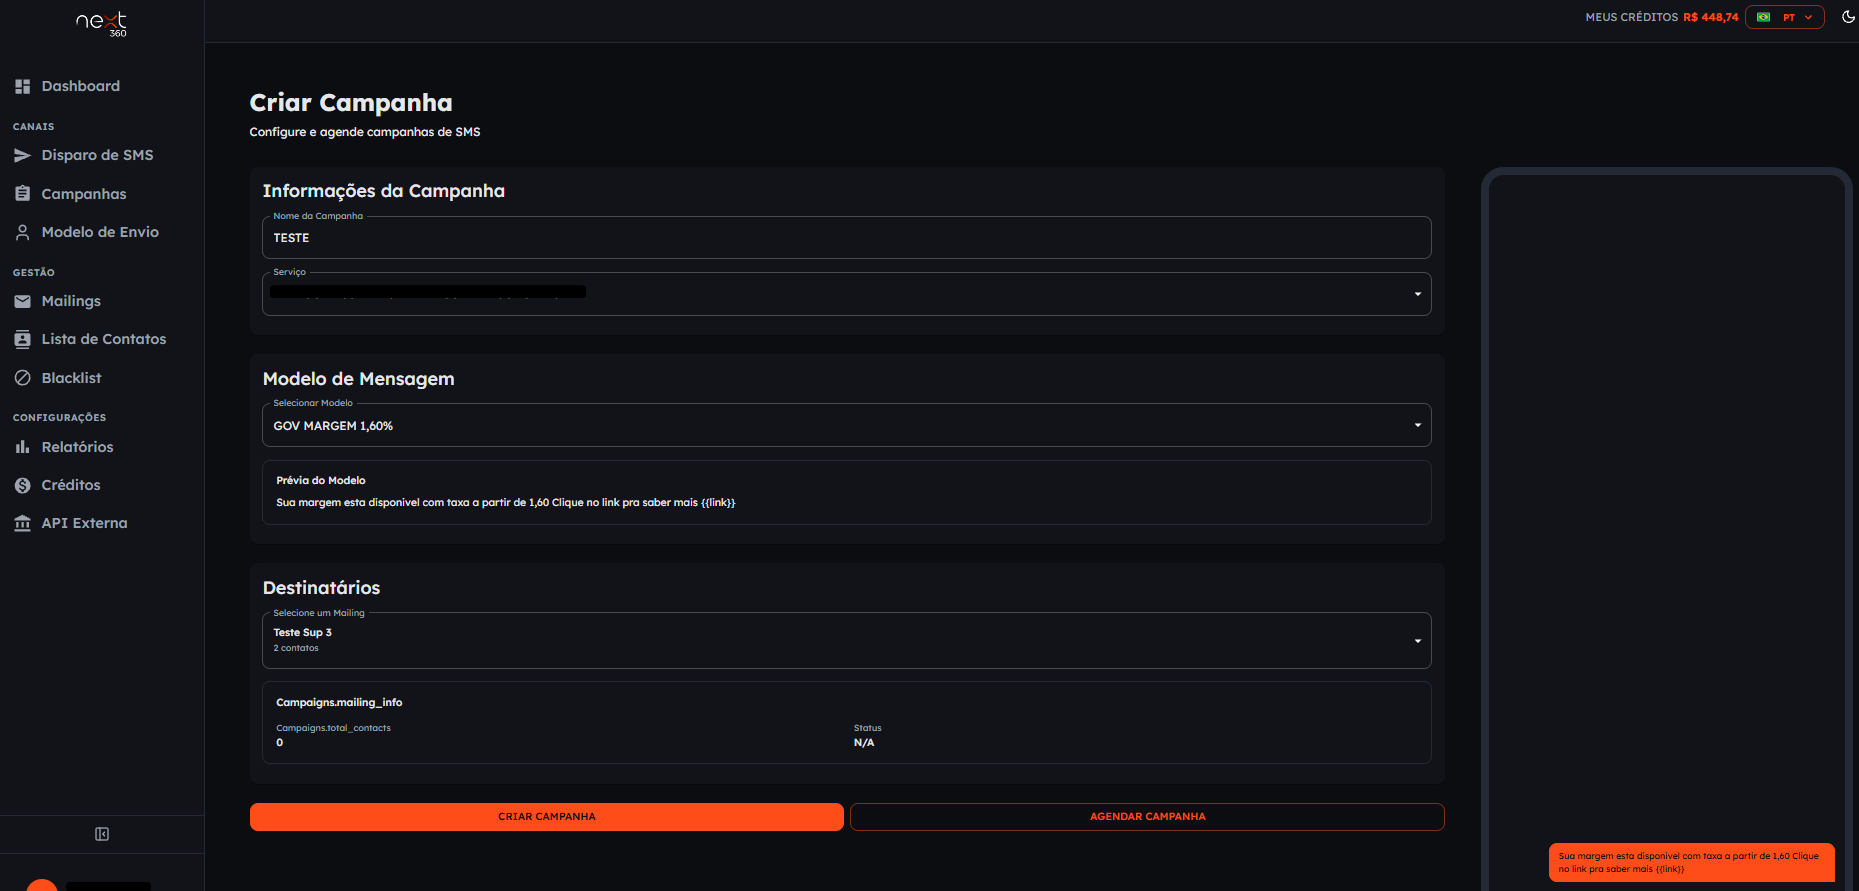The image size is (1859, 891).
Task: Open the Selecione um Mailing dropdown
Action: point(847,640)
